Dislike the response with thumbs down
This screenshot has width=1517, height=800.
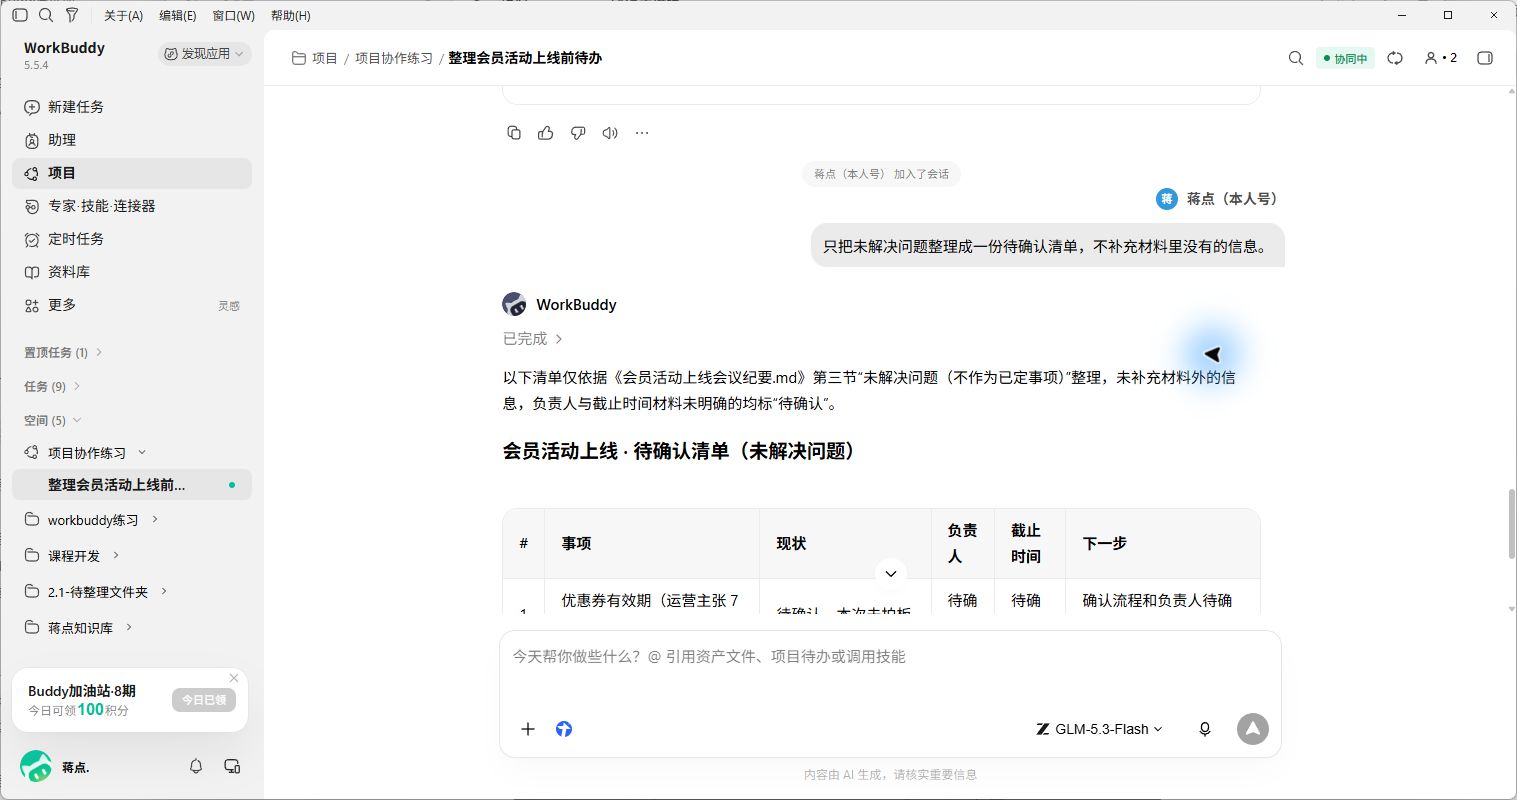pos(578,133)
